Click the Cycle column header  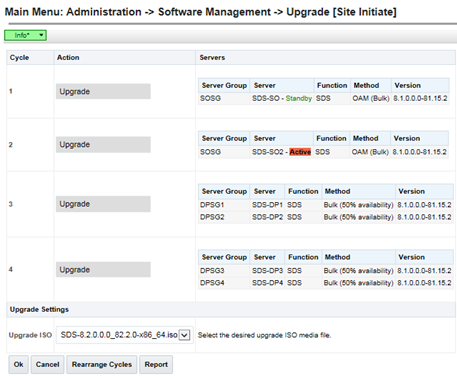tap(19, 57)
